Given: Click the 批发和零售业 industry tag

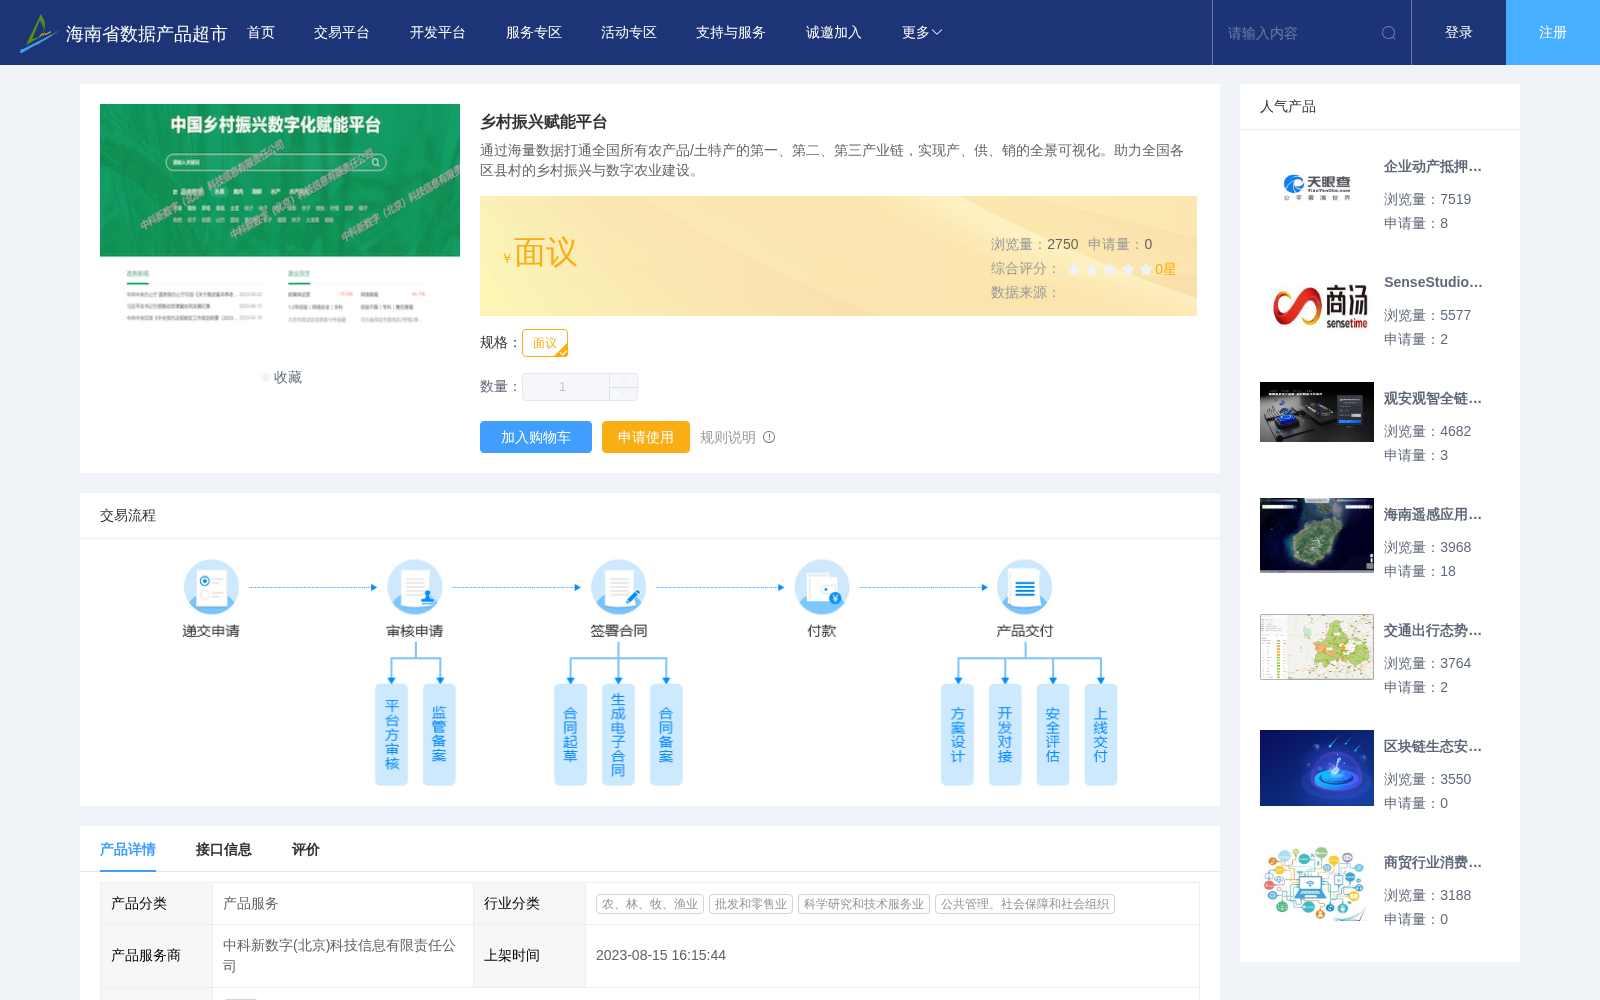Looking at the screenshot, I should 751,904.
